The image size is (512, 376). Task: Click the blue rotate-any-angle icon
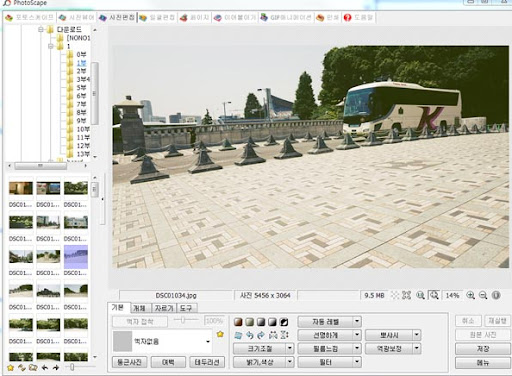tap(238, 335)
